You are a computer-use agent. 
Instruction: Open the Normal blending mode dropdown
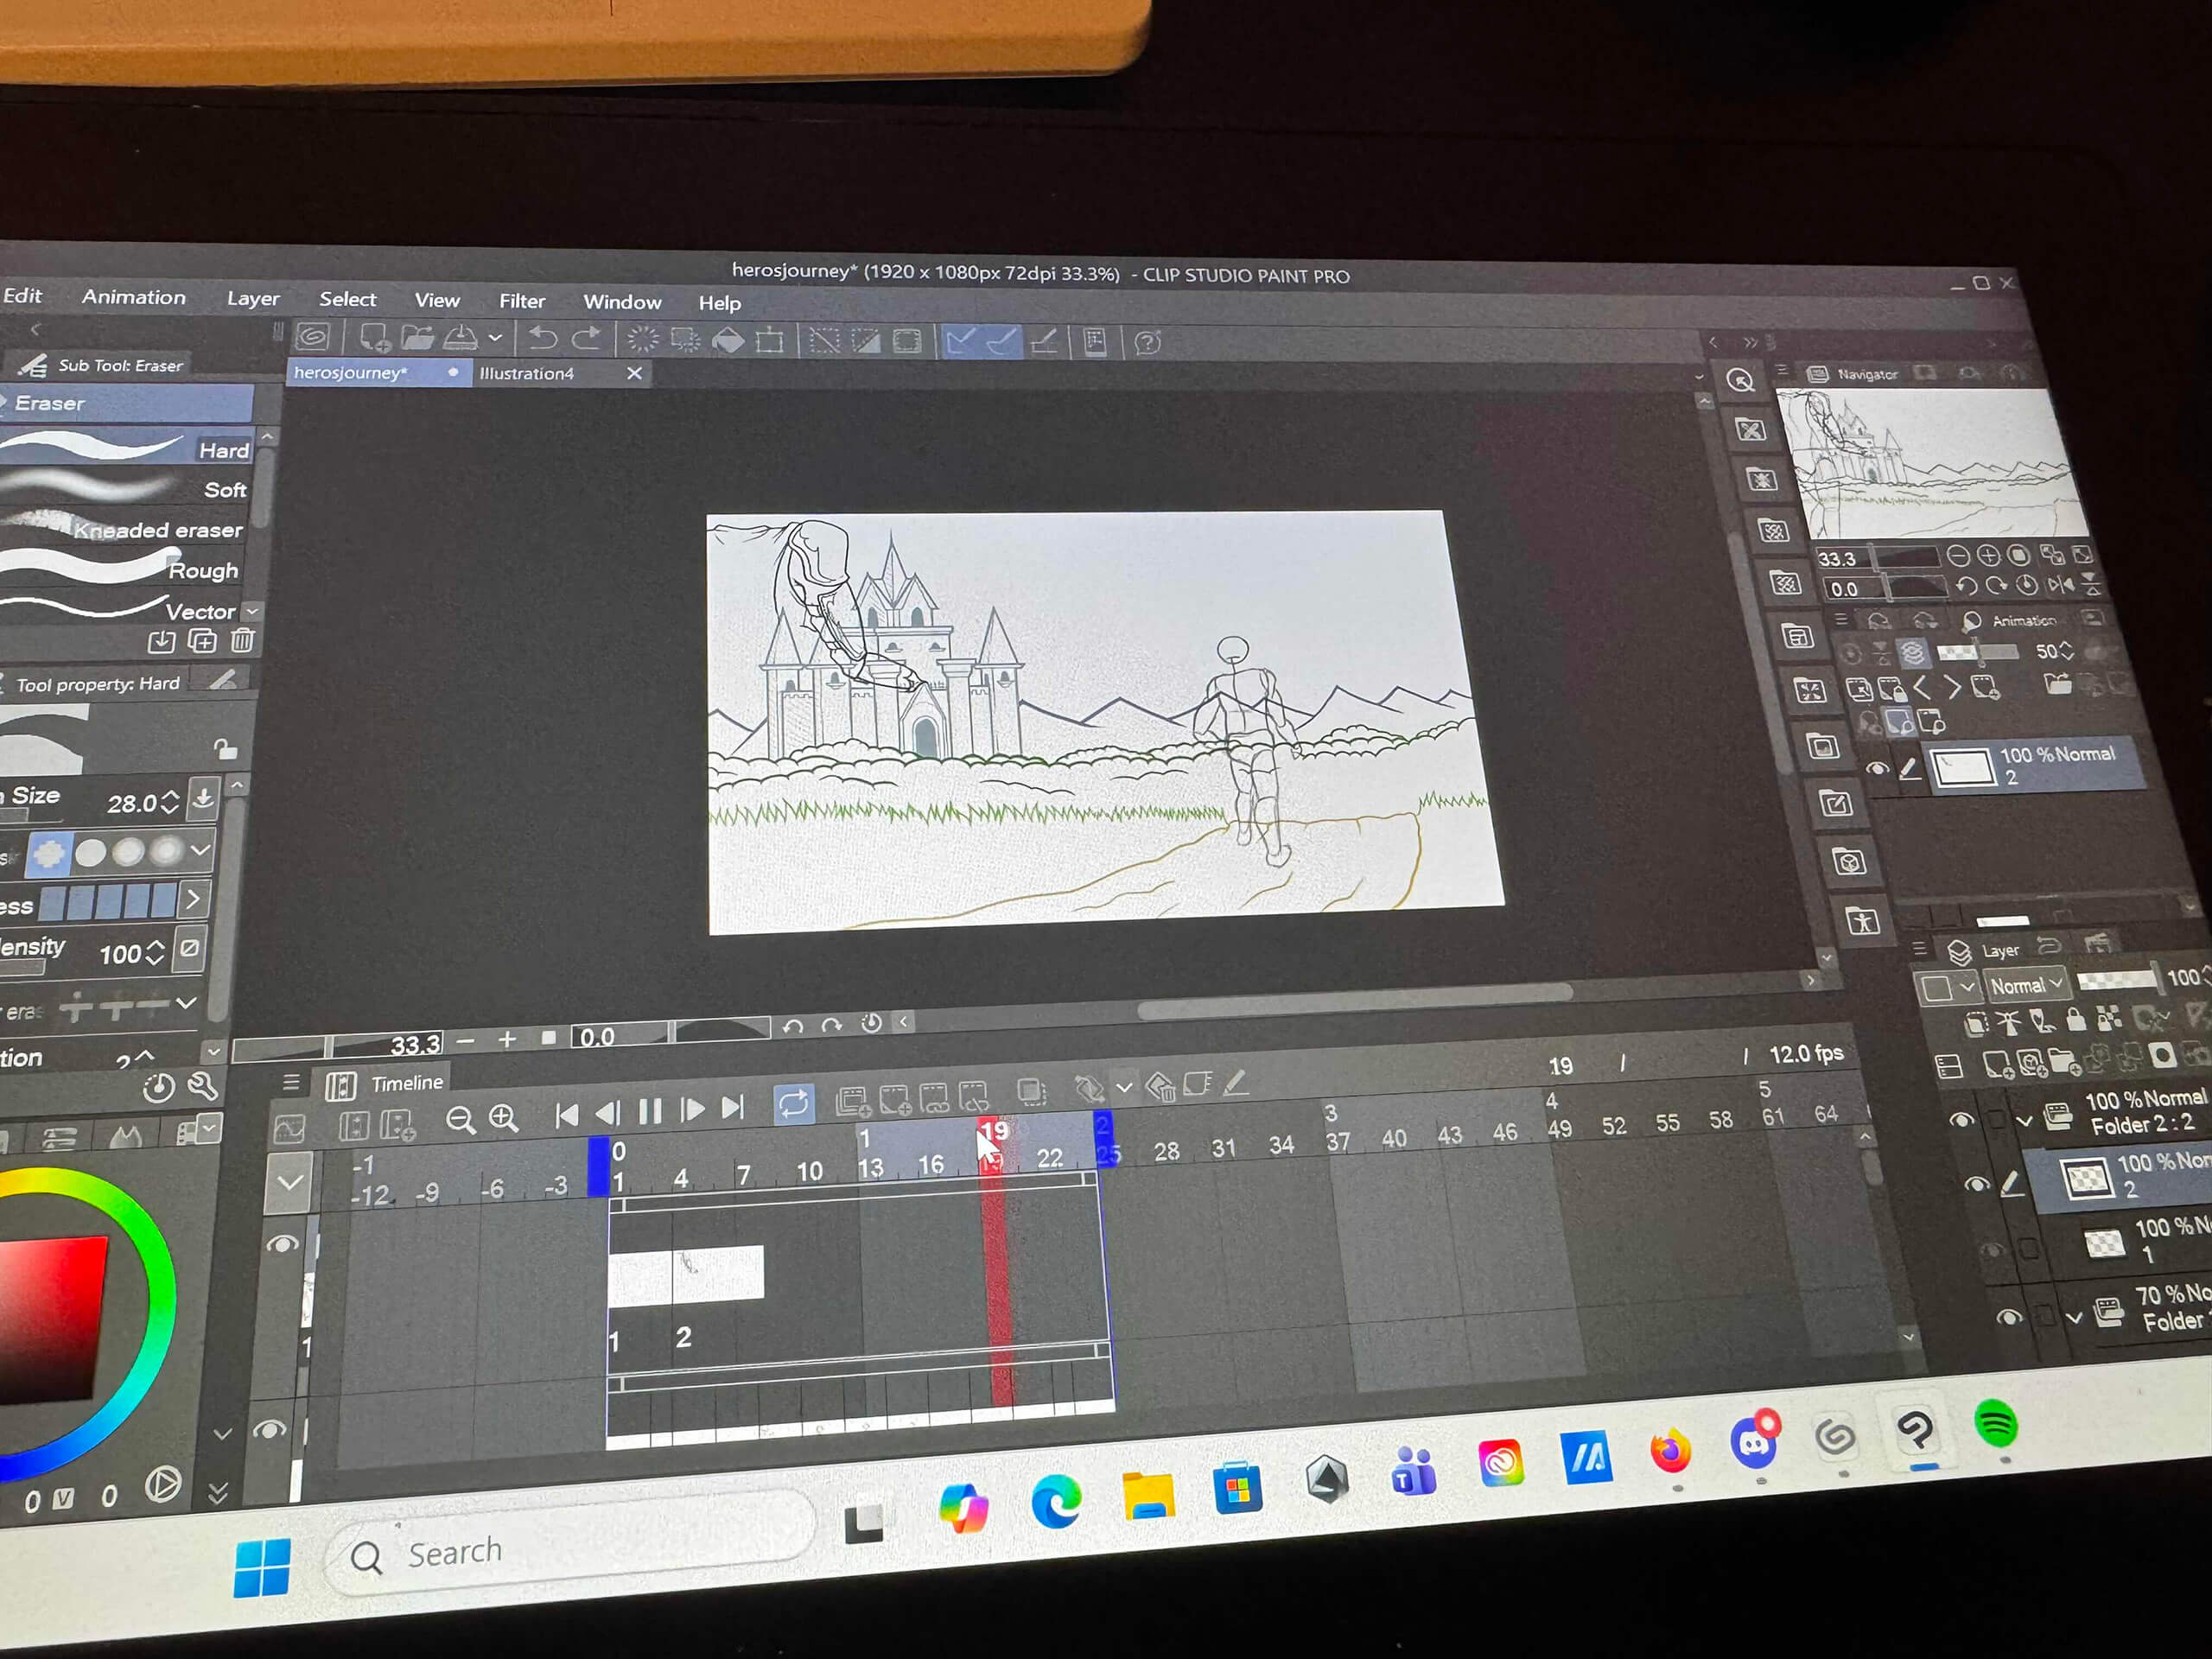[2024, 985]
